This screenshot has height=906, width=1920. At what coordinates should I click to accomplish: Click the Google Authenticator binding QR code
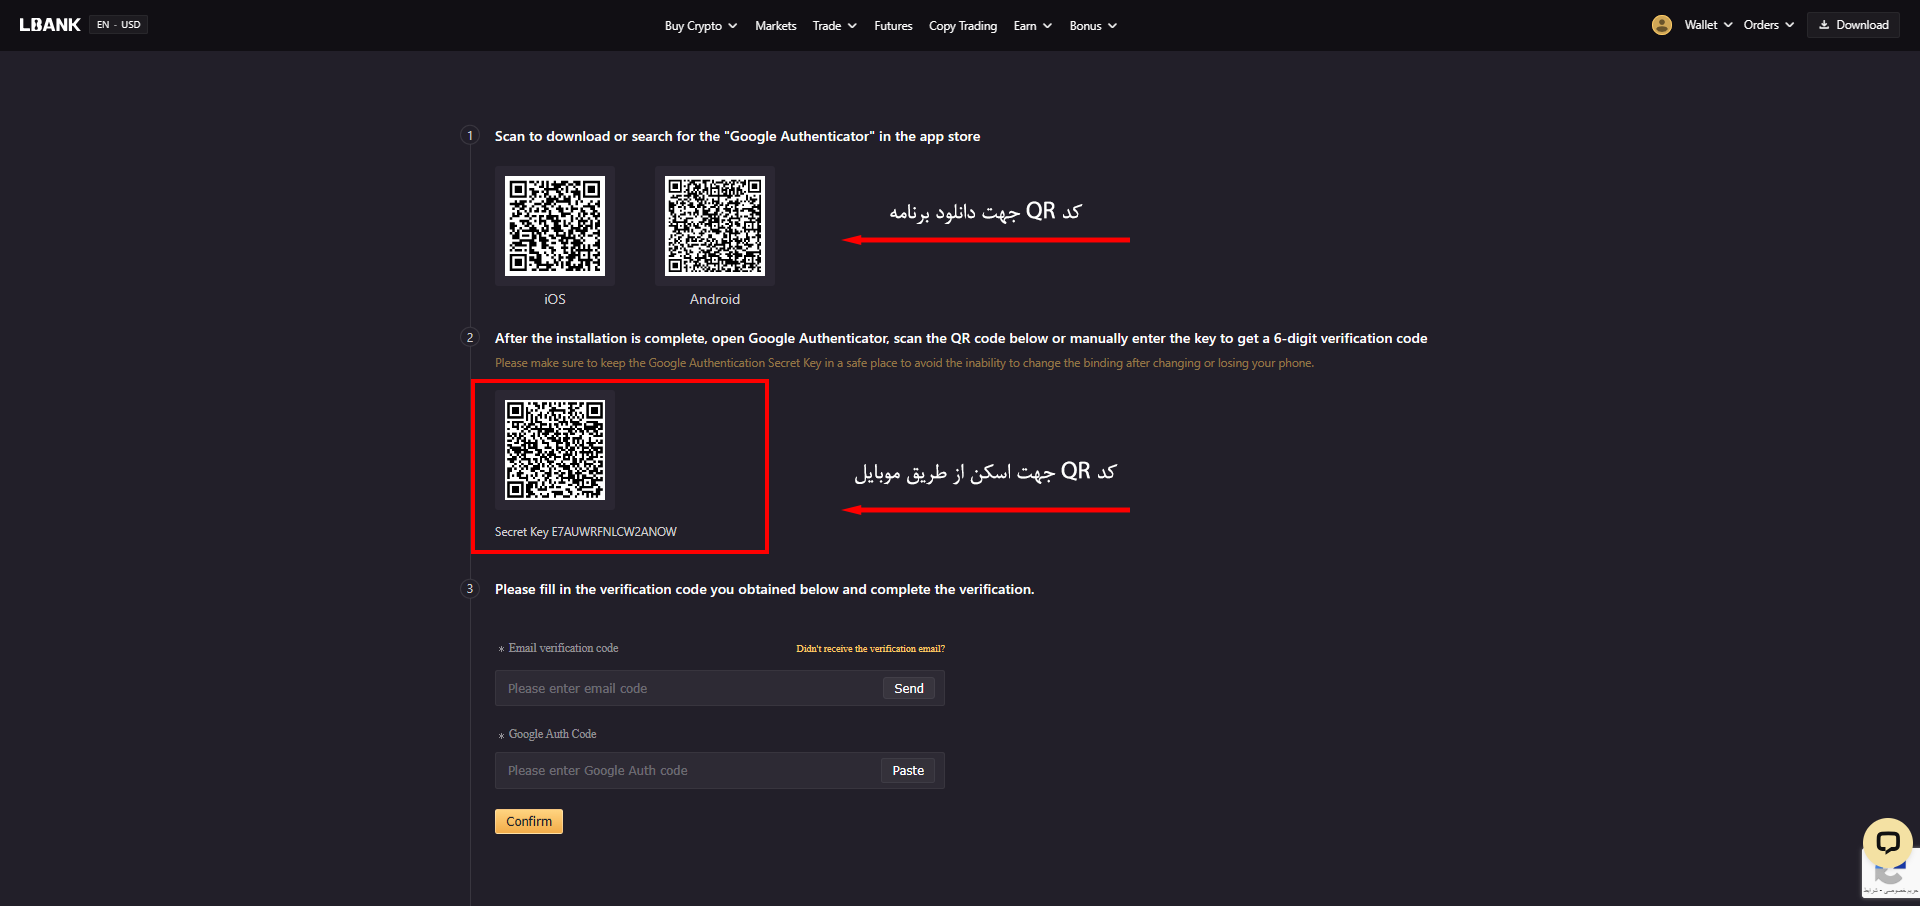tap(555, 450)
